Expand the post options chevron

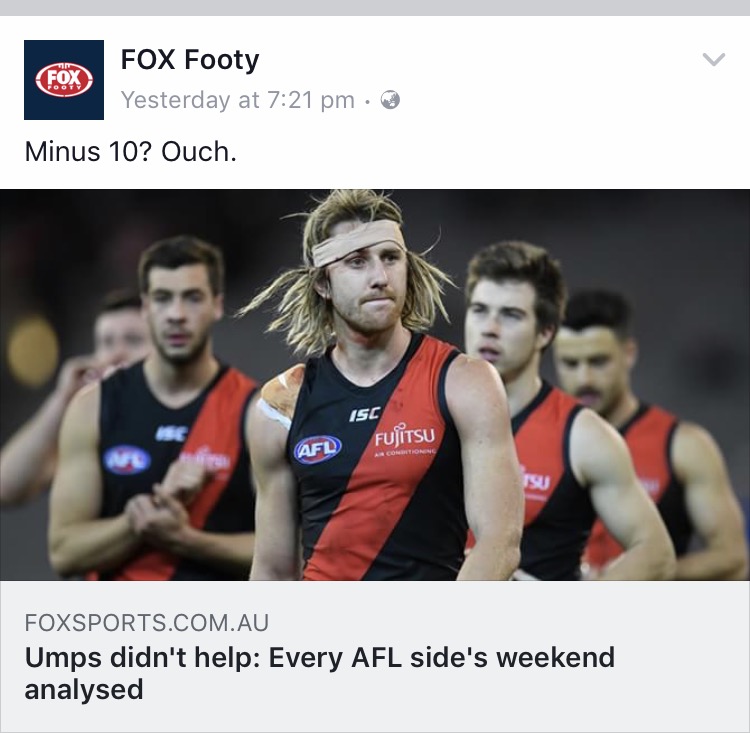(x=714, y=59)
